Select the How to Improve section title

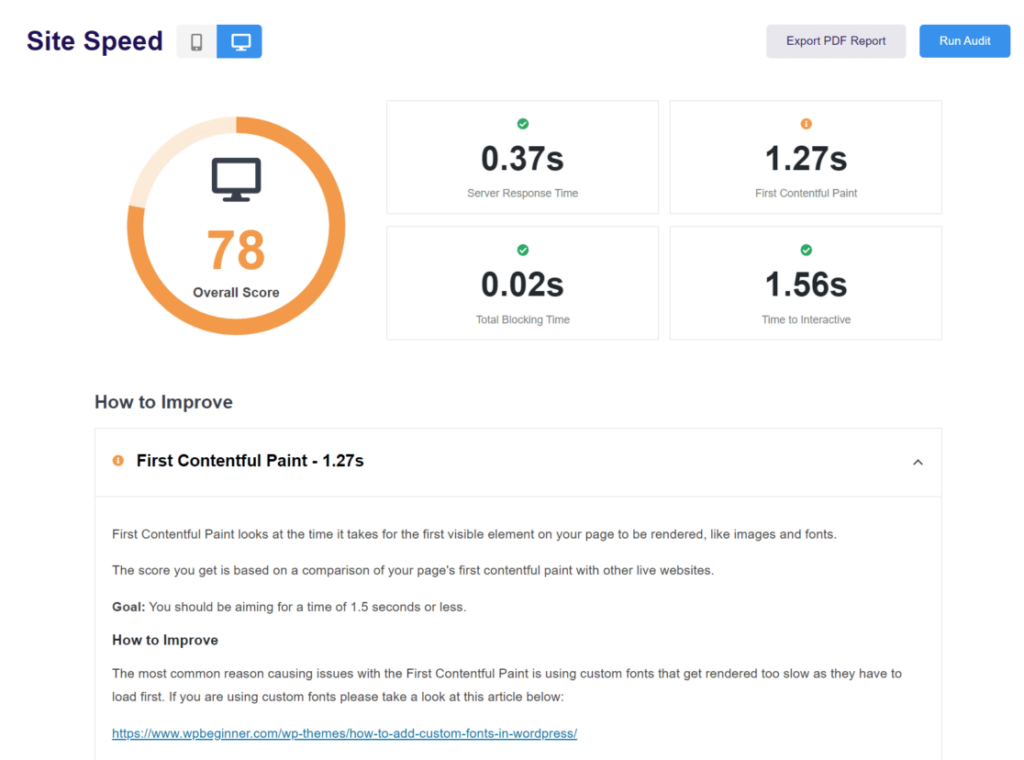pos(162,402)
